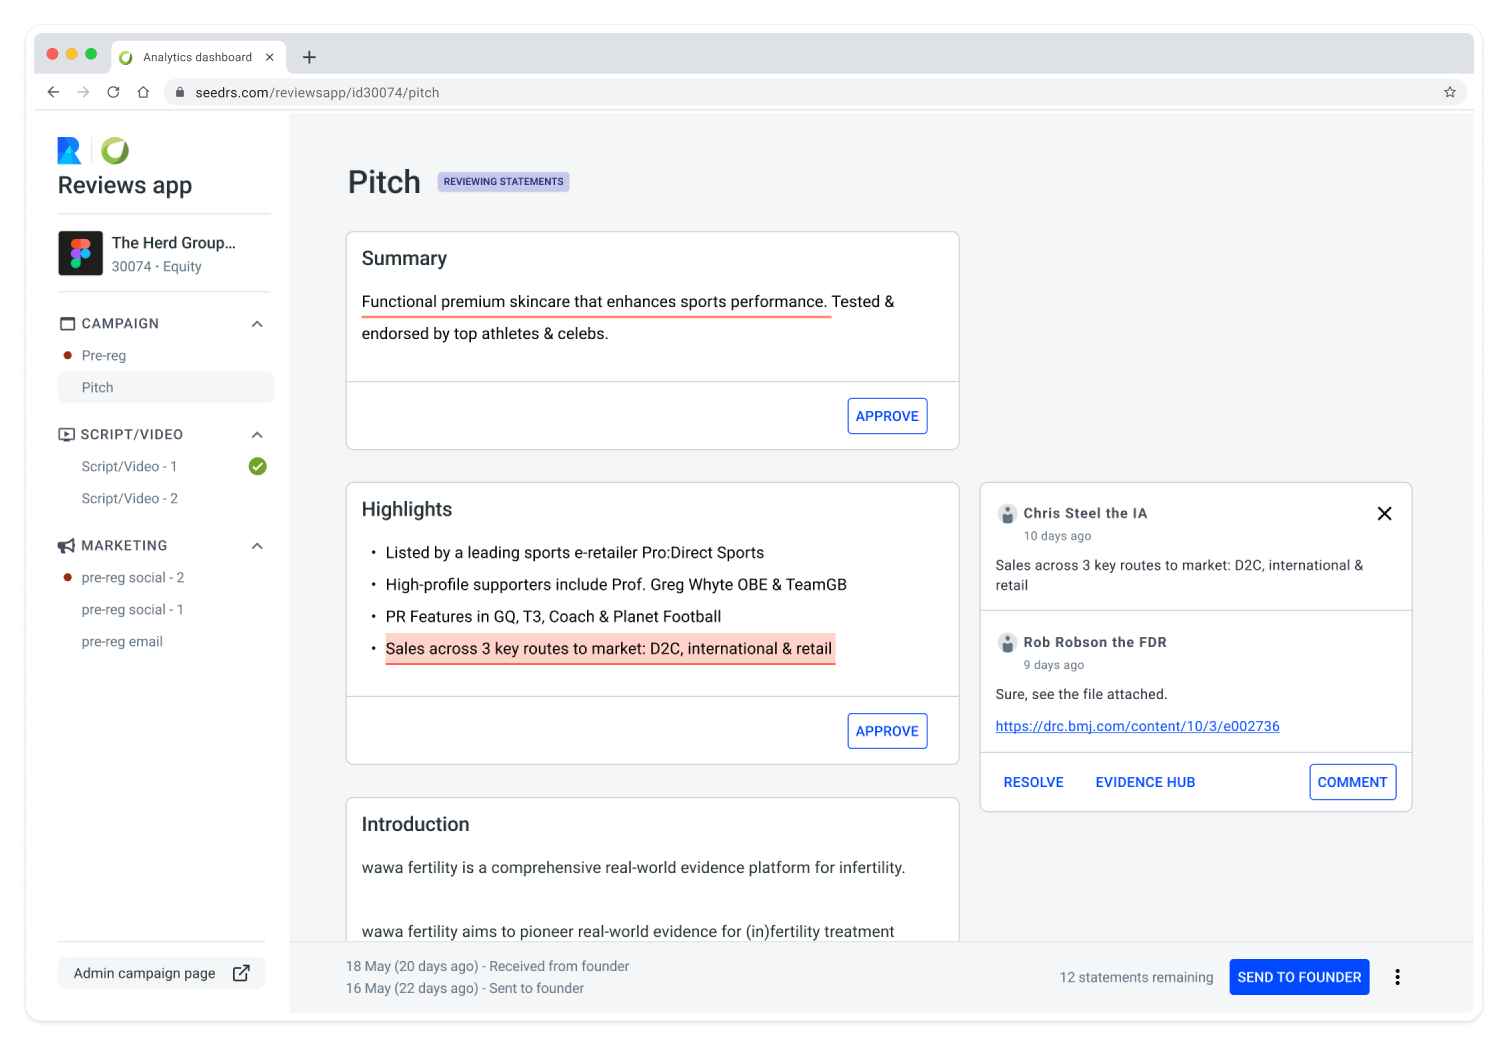This screenshot has height=1047, width=1508.
Task: Select the Analytics dashboard browser tab
Action: 198,57
